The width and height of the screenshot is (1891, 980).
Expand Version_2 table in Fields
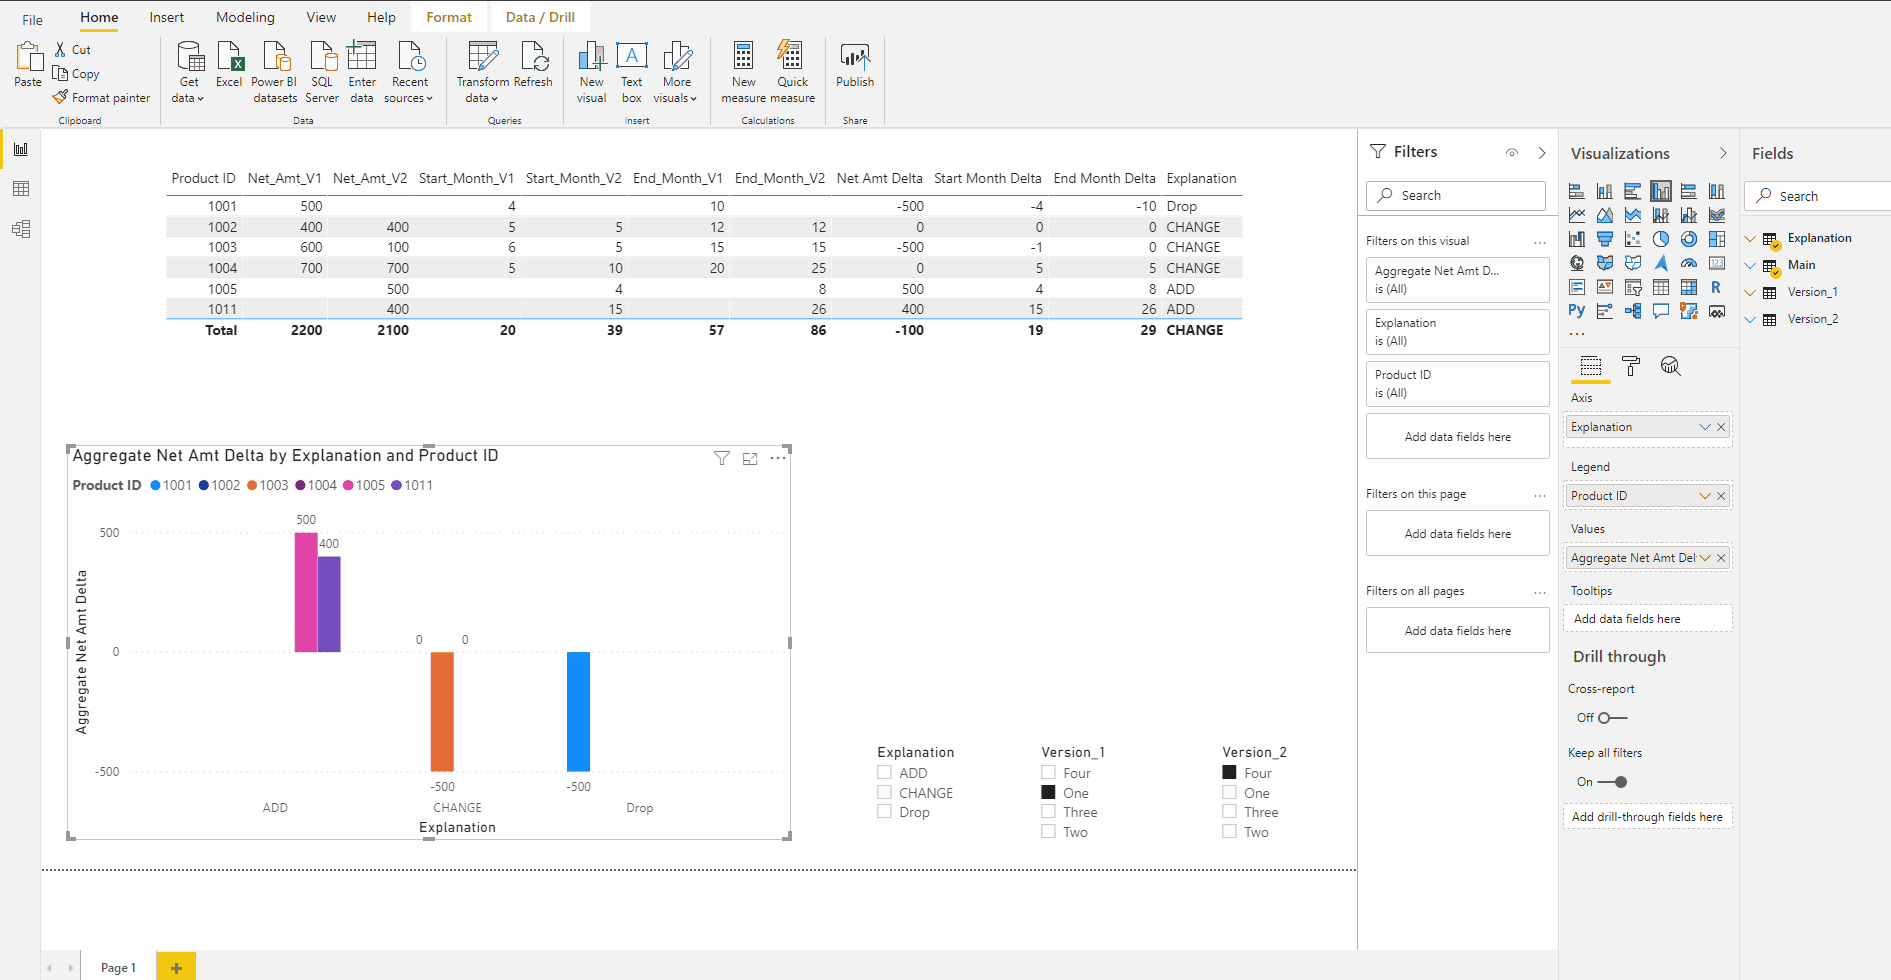[x=1751, y=319]
